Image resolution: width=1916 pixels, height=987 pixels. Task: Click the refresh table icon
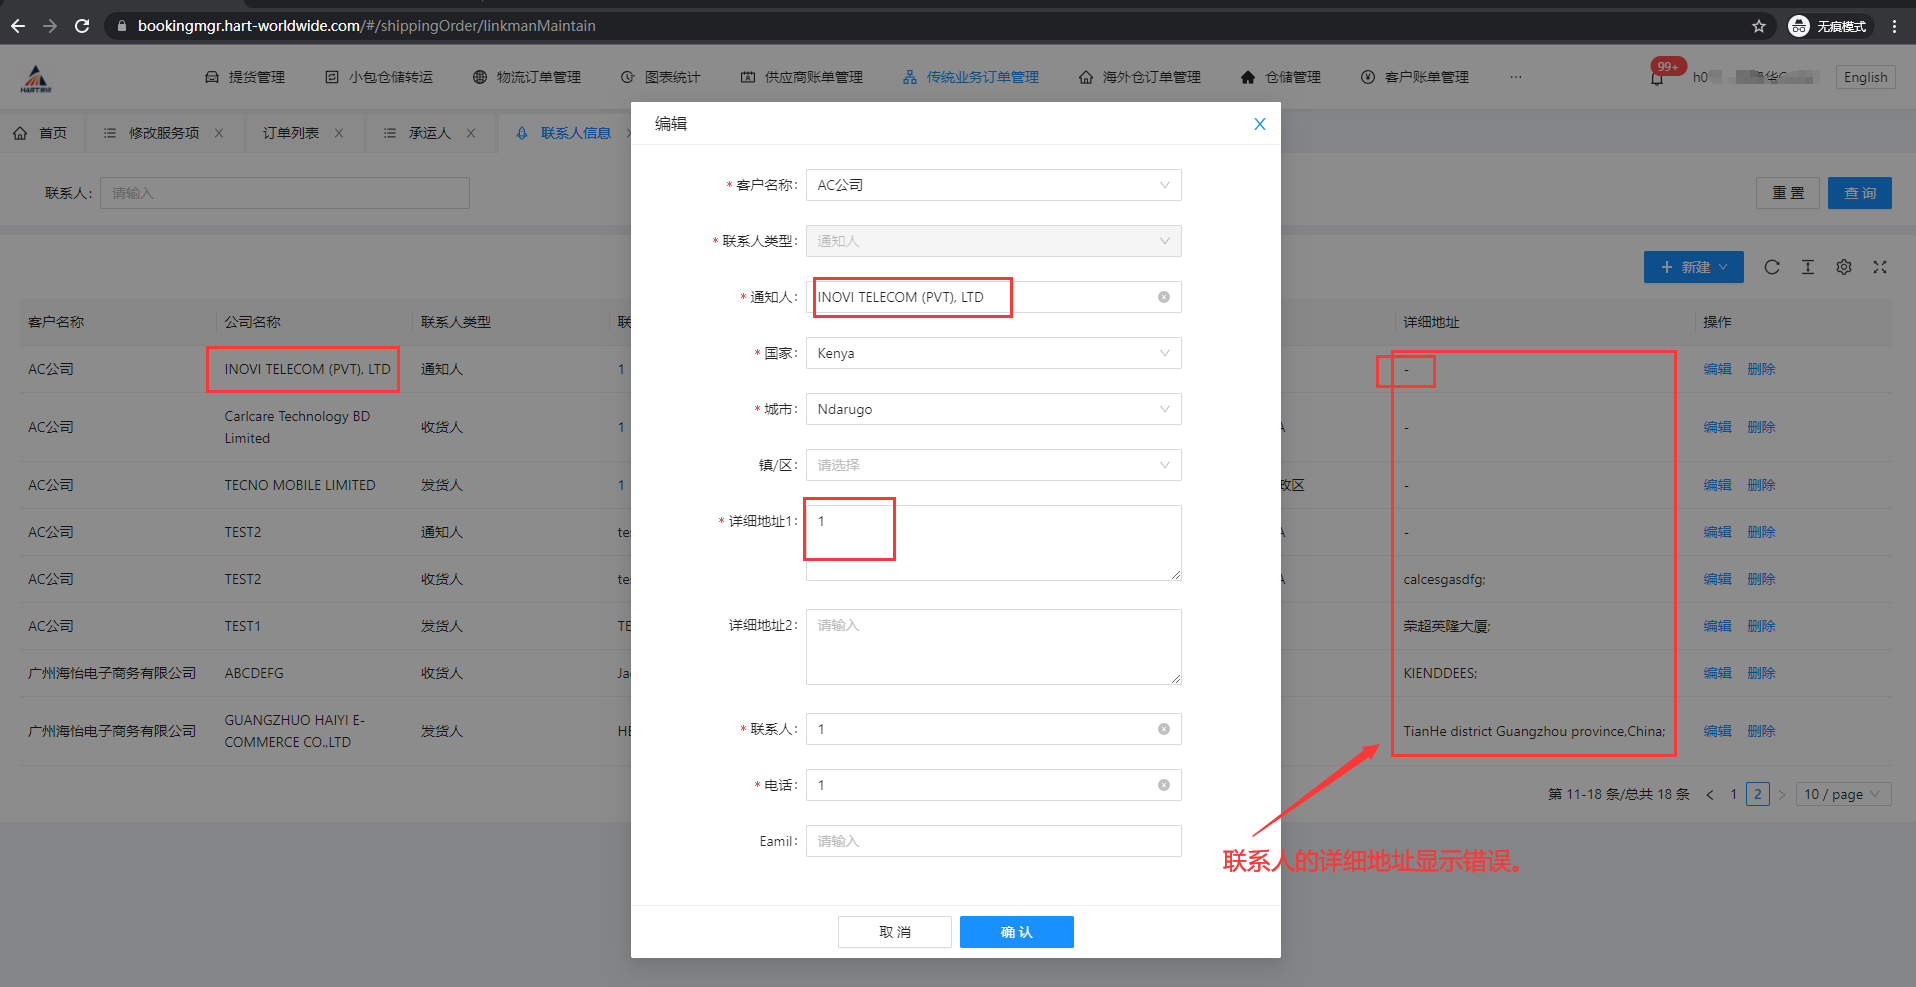(1771, 267)
